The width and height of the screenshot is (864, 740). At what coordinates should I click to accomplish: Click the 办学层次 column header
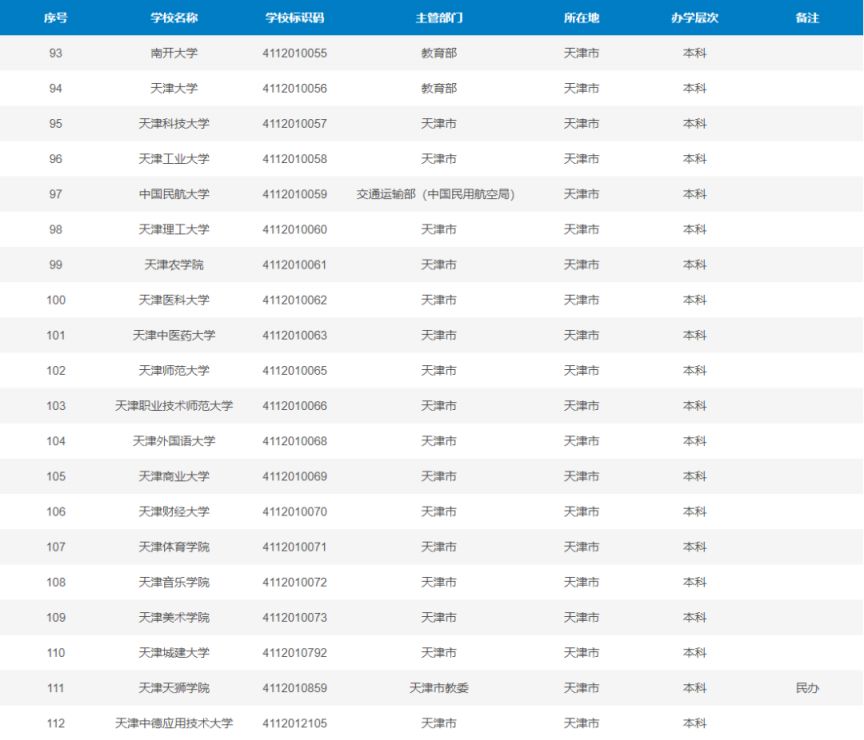(695, 18)
